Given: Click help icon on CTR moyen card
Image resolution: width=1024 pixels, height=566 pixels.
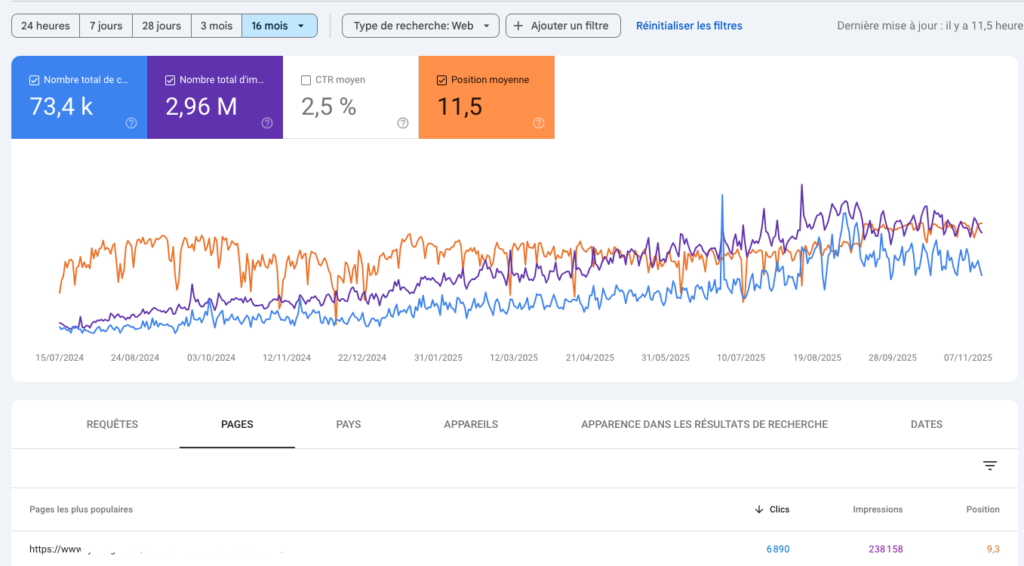Looking at the screenshot, I should tap(402, 123).
